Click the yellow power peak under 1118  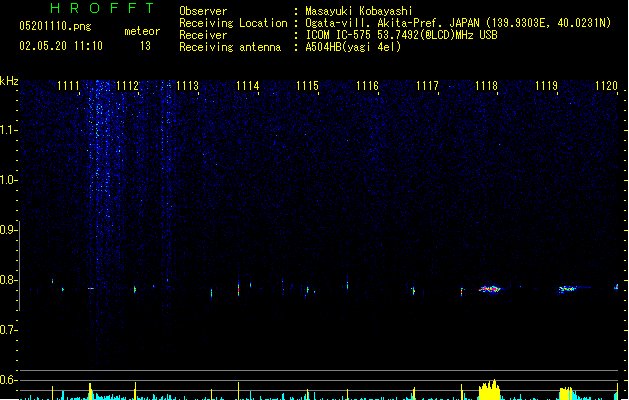tap(489, 390)
